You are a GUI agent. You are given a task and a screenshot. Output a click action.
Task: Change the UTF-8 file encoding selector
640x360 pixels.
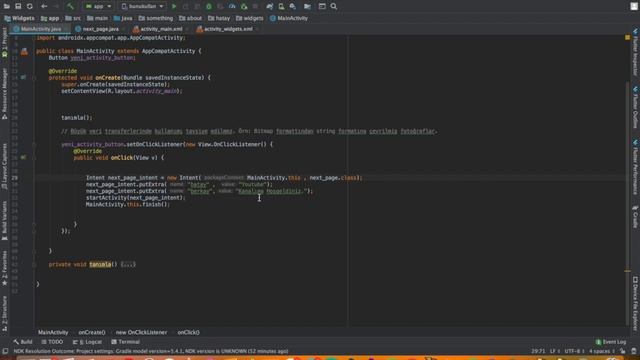coord(574,351)
